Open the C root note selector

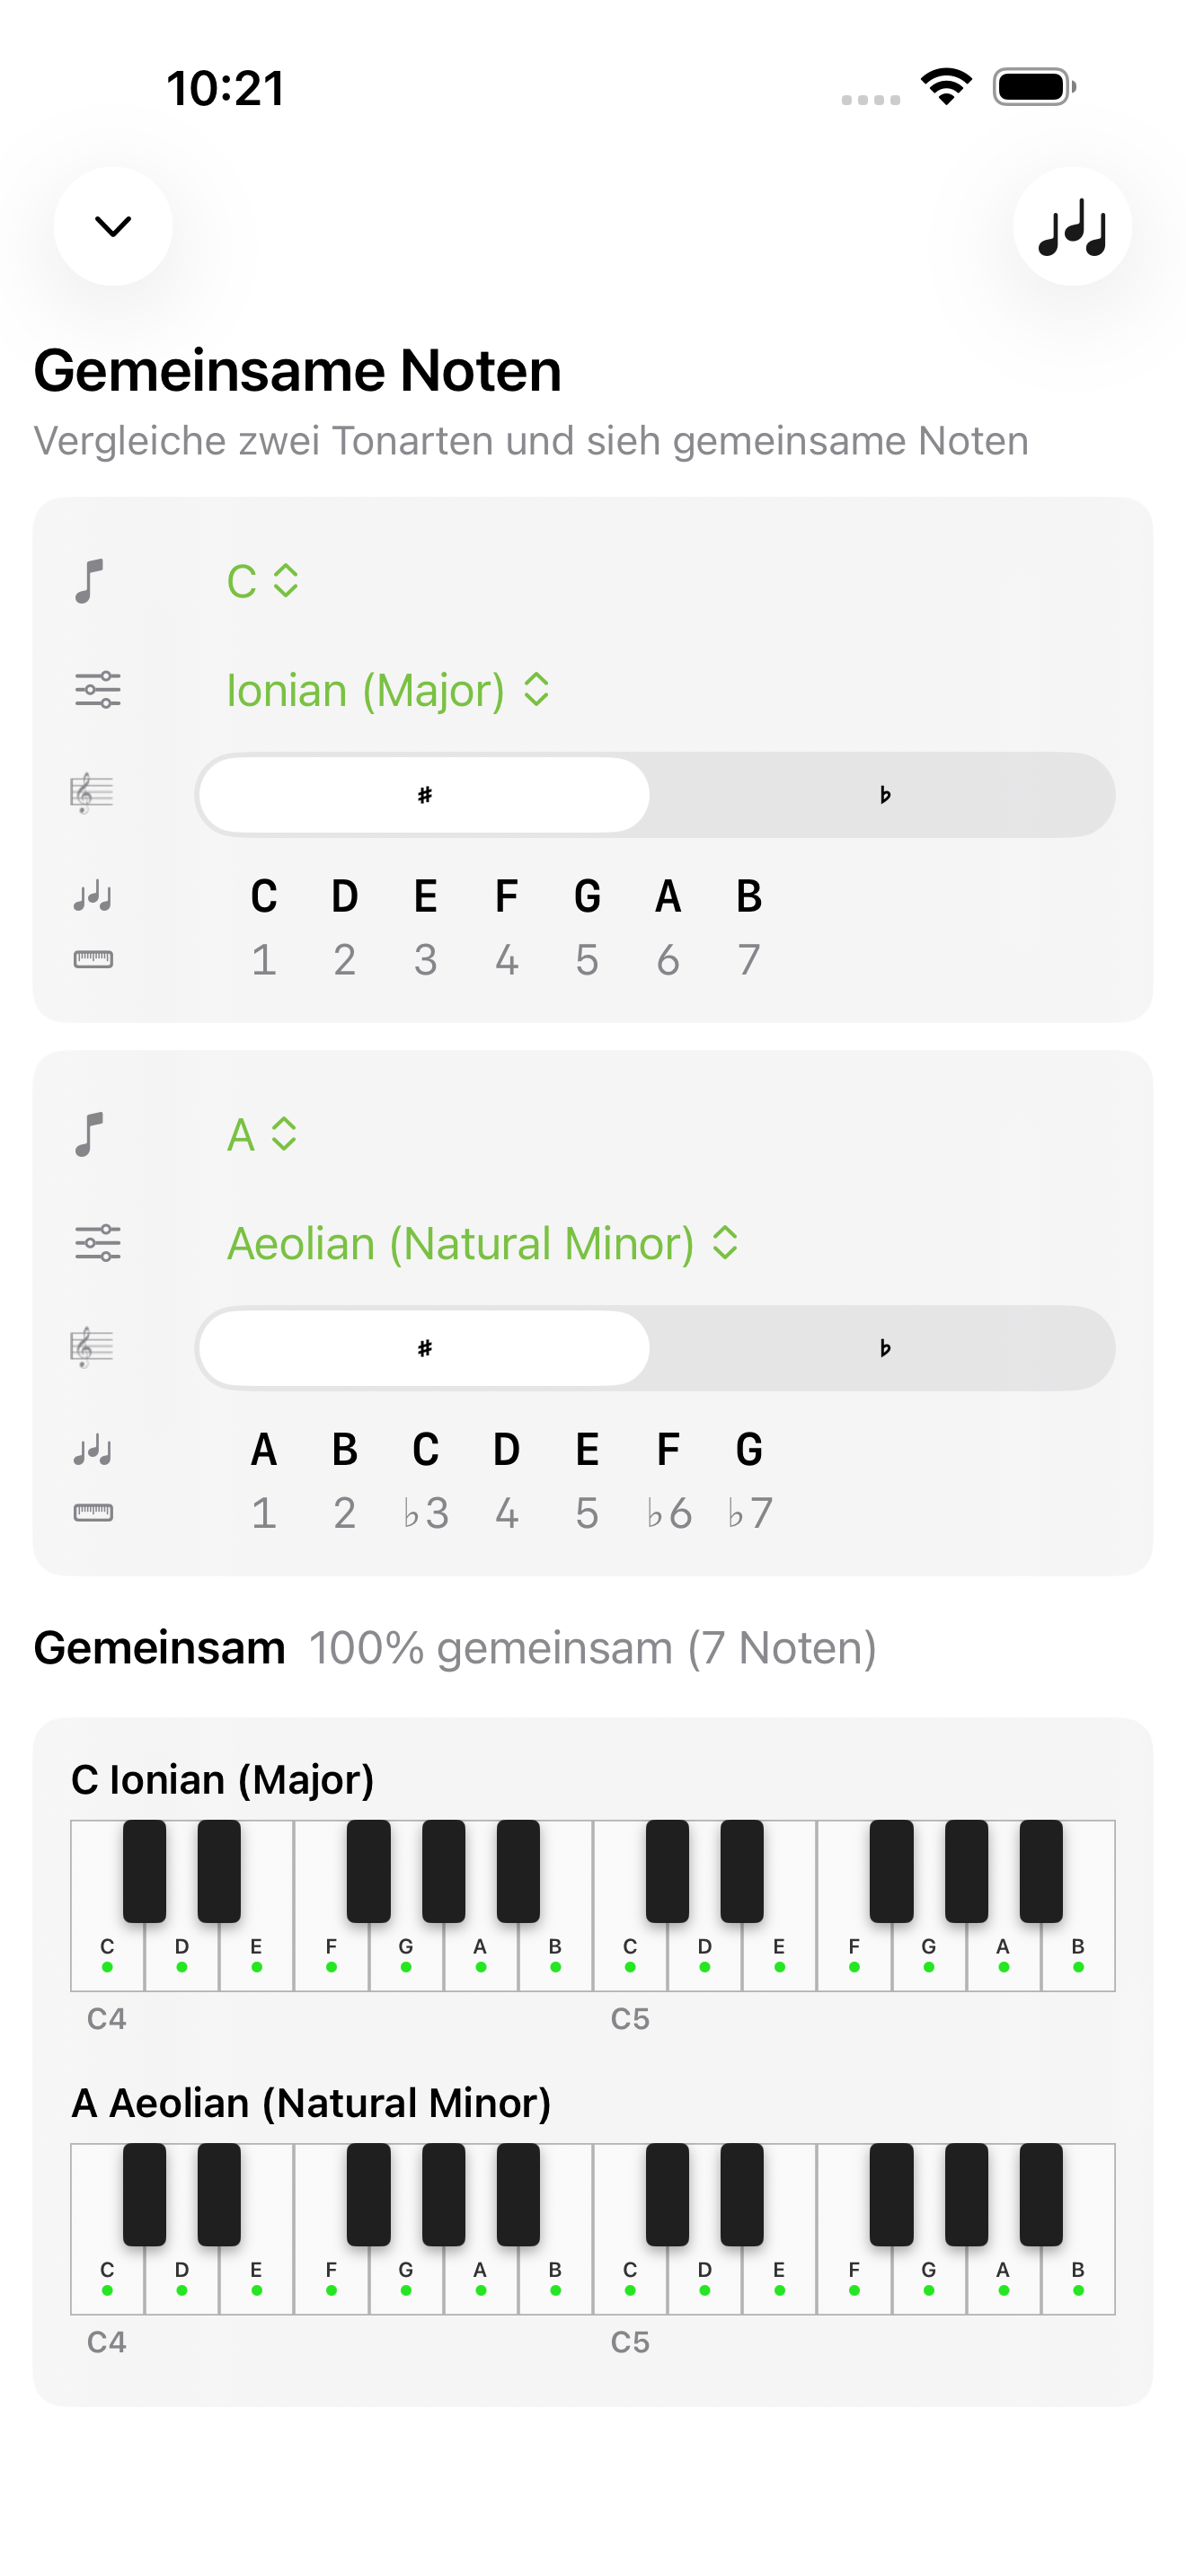pyautogui.click(x=262, y=581)
